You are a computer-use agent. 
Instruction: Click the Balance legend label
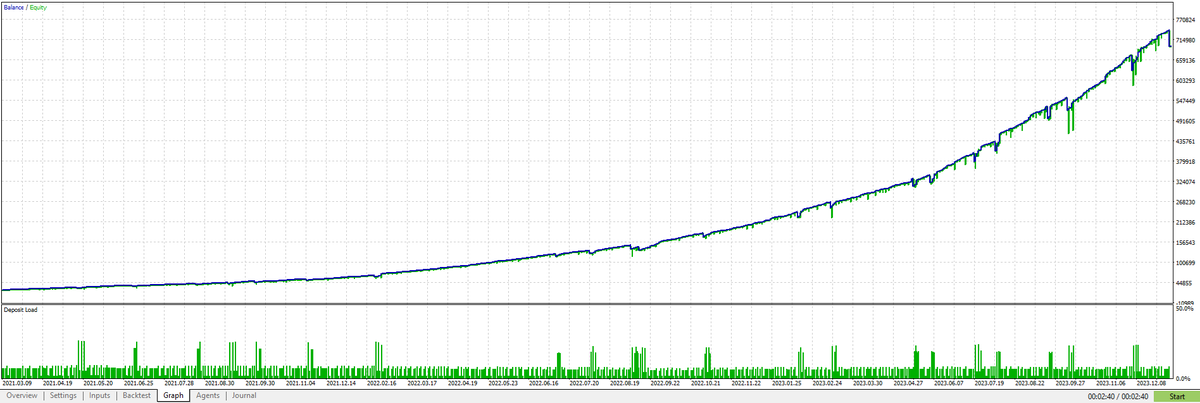(13, 7)
